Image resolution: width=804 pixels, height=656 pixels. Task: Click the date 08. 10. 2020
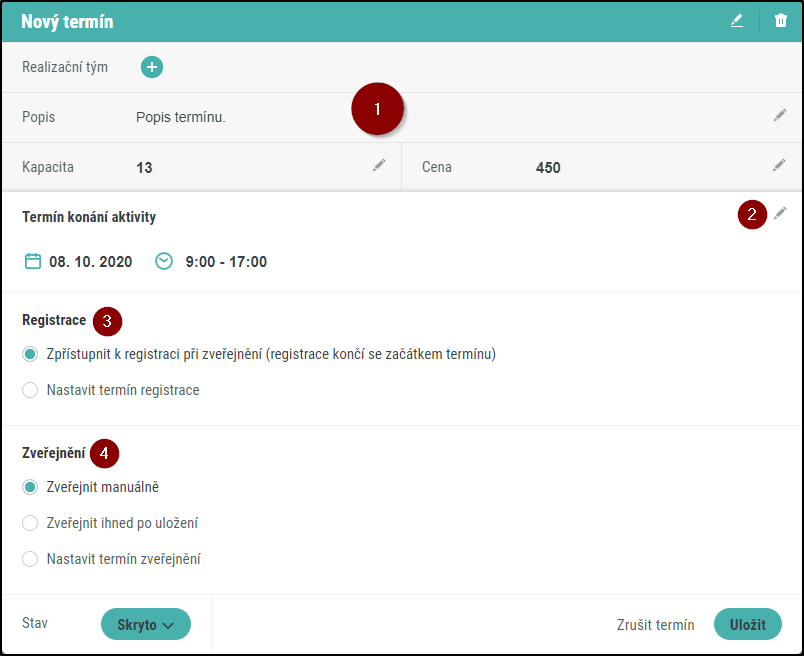[x=90, y=262]
